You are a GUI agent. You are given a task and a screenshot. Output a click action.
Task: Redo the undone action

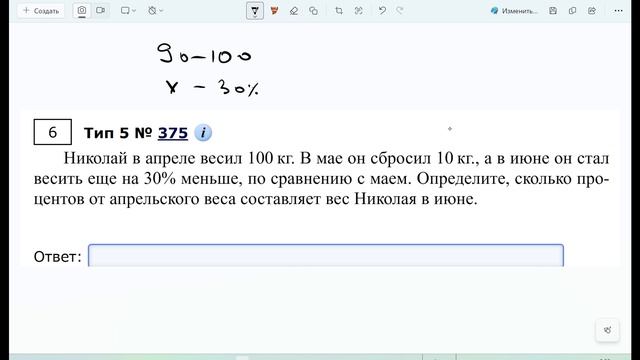point(400,11)
